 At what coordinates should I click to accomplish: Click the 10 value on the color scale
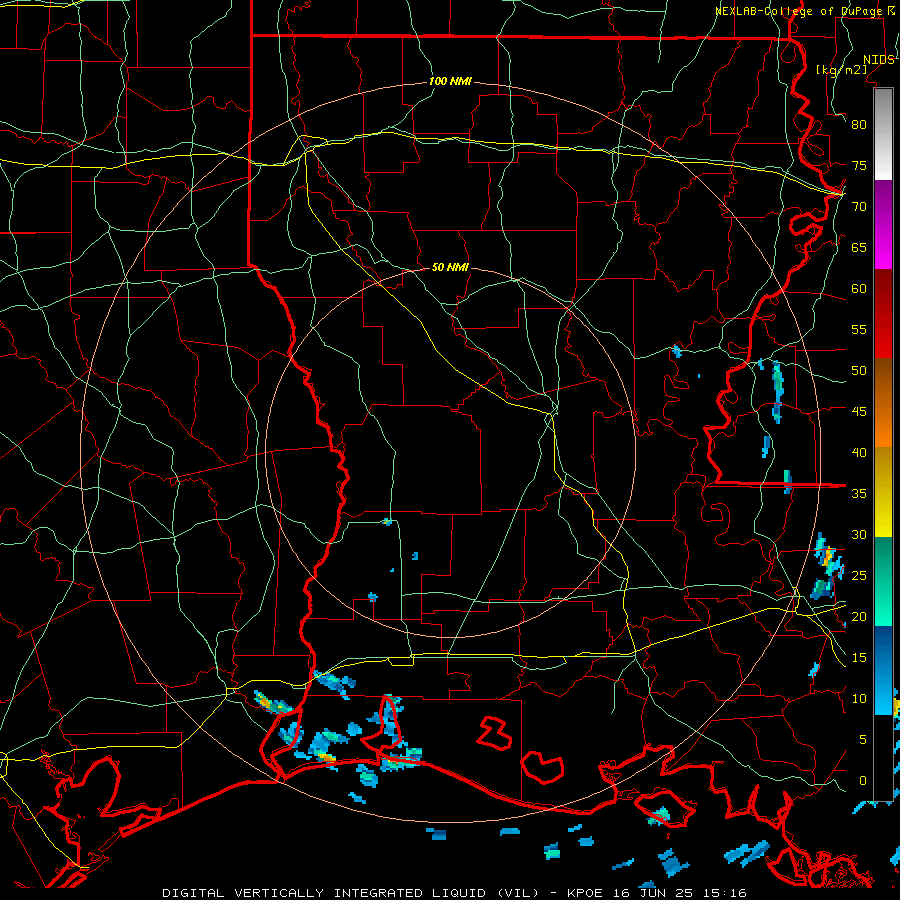click(x=859, y=699)
